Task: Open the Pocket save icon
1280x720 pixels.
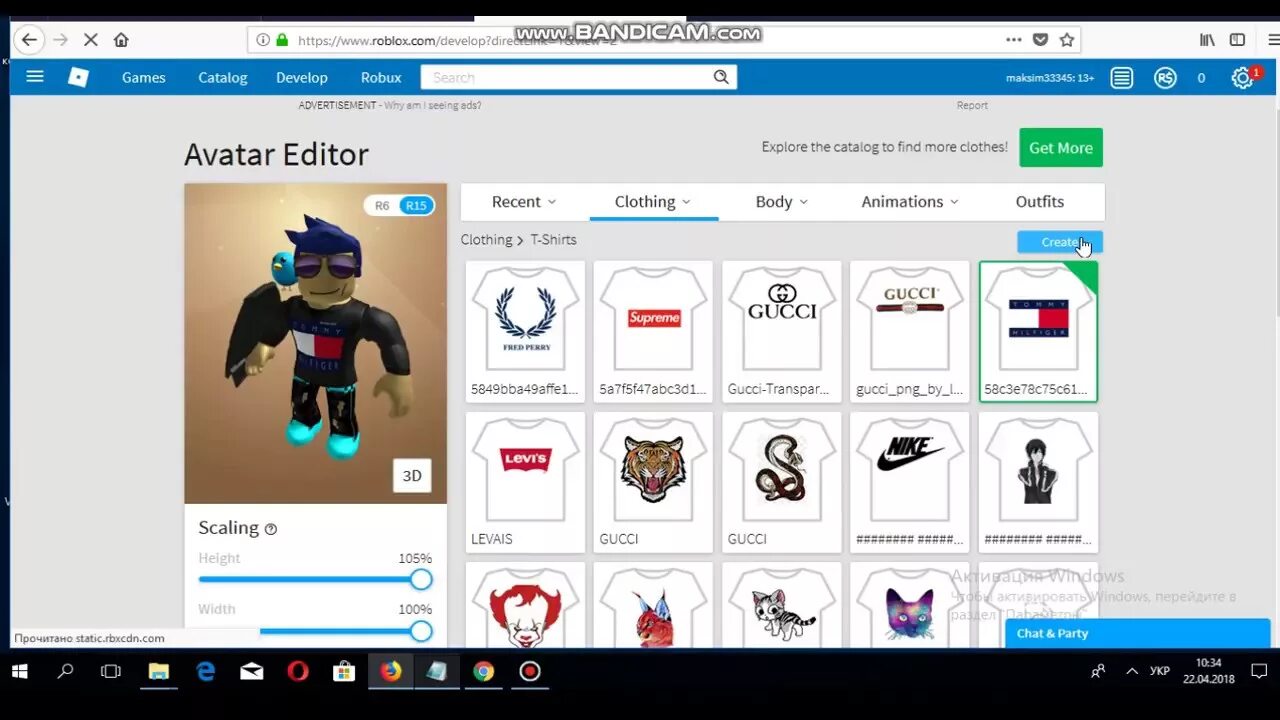Action: click(1040, 40)
